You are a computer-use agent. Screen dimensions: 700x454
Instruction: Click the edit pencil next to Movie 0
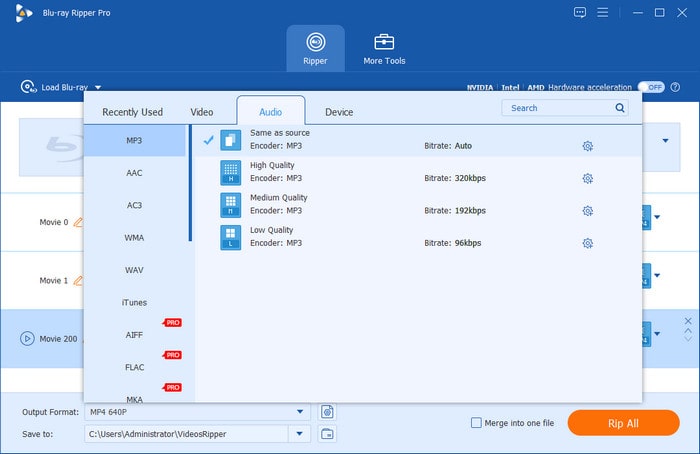coord(78,222)
